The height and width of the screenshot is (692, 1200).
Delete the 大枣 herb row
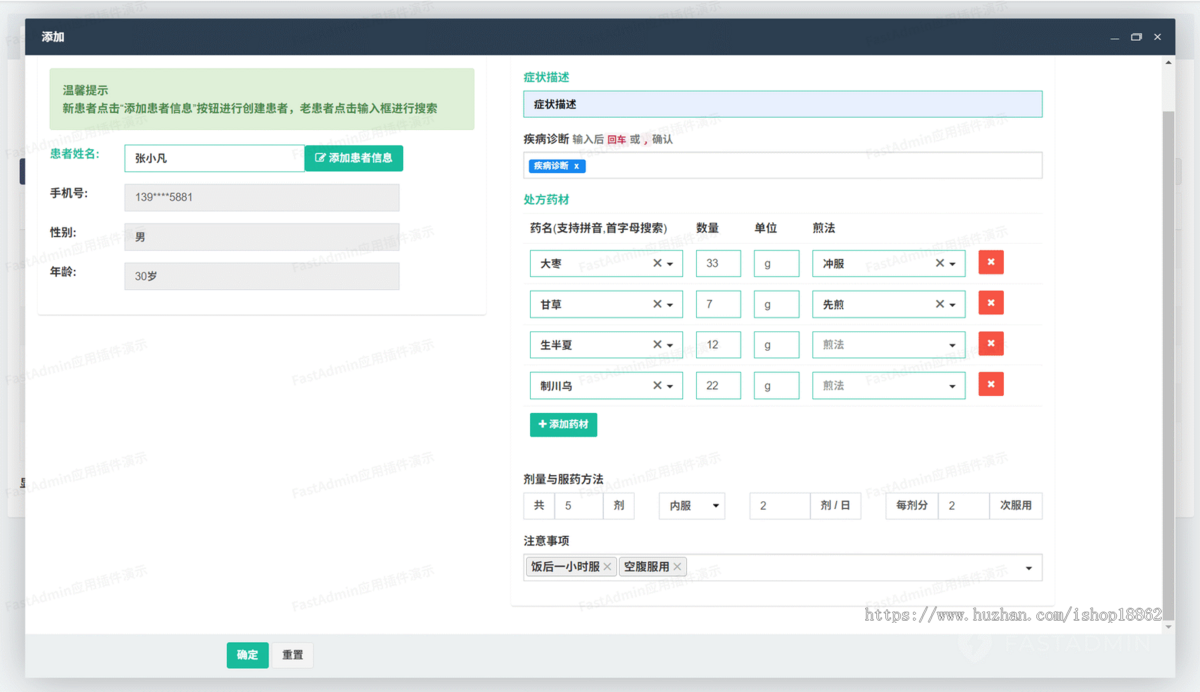click(990, 263)
